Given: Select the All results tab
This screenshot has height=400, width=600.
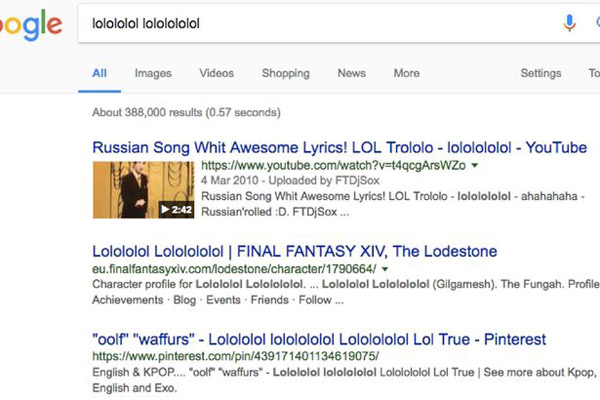Looking at the screenshot, I should coord(99,73).
